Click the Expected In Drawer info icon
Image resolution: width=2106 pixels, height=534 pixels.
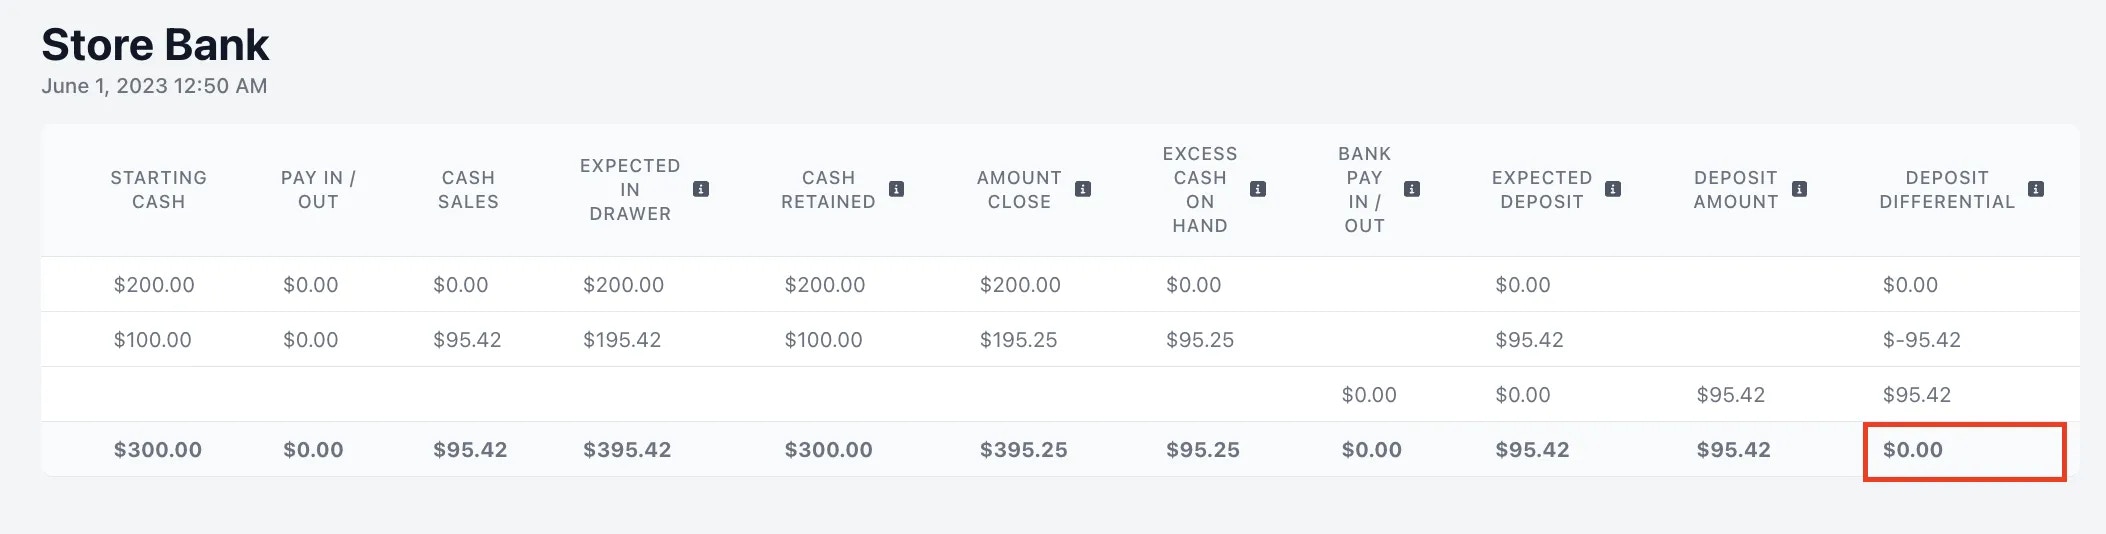point(701,189)
